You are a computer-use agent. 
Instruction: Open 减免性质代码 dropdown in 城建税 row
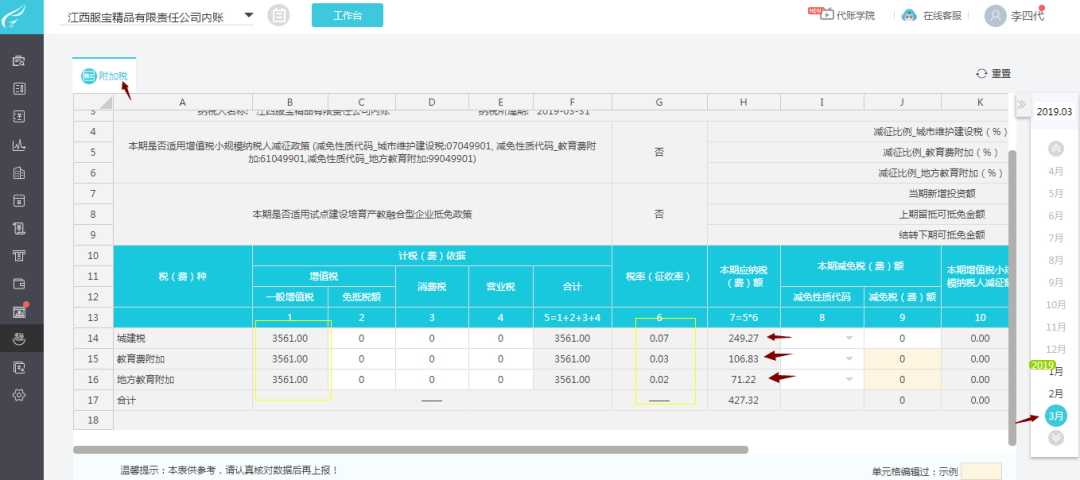(x=849, y=339)
